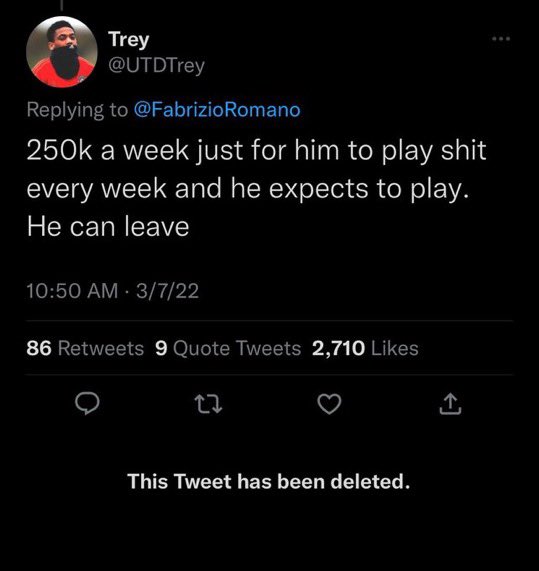Viewport: 539px width, 571px height.
Task: Tap the 'This Tweet has been deleted.' notice
Action: 269,481
